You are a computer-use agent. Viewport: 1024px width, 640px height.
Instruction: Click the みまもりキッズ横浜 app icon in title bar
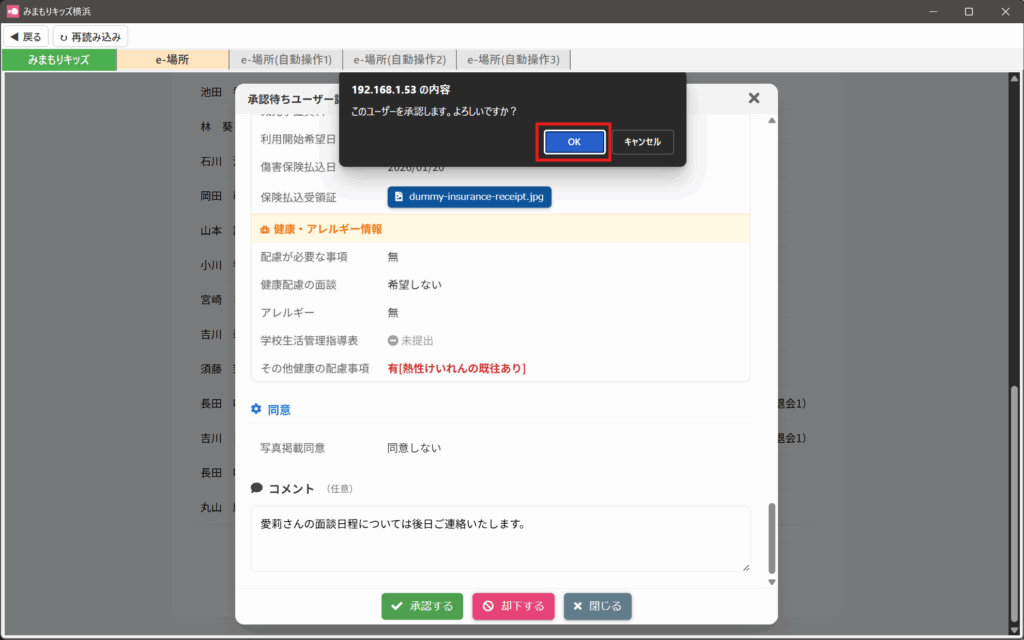13,11
